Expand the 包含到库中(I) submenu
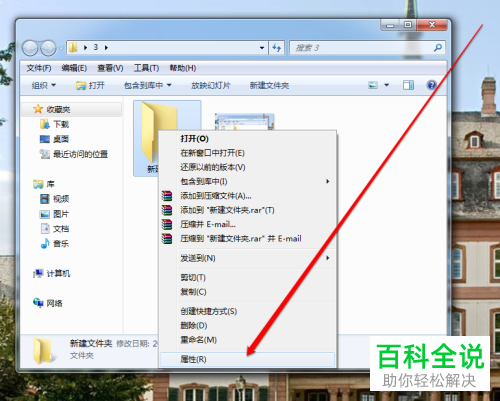This screenshot has height=401, width=500. tap(248, 182)
